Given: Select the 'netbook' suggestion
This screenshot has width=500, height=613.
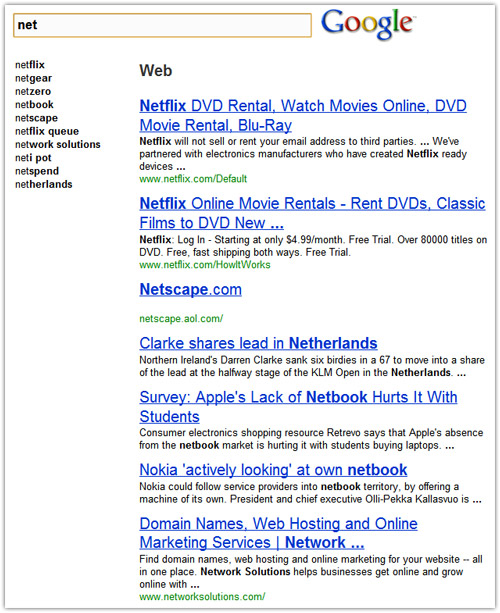Looking at the screenshot, I should click(34, 105).
